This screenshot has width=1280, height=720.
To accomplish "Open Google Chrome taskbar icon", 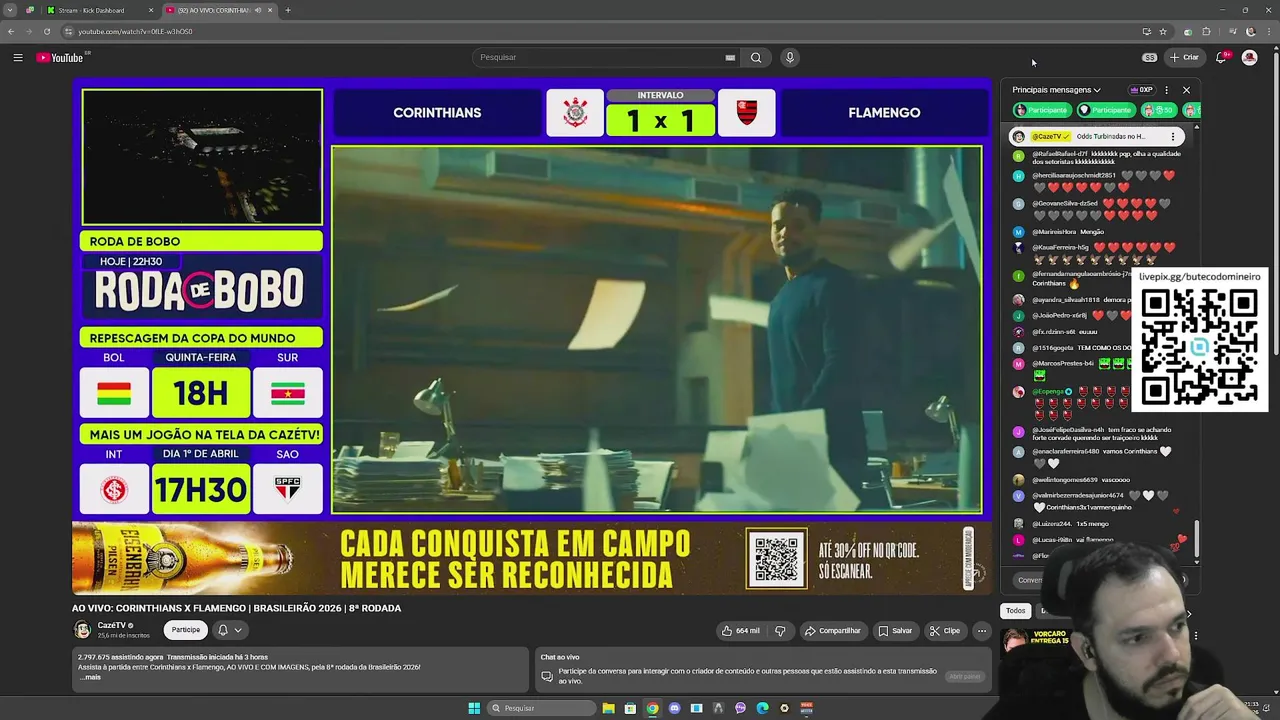I will 652,708.
